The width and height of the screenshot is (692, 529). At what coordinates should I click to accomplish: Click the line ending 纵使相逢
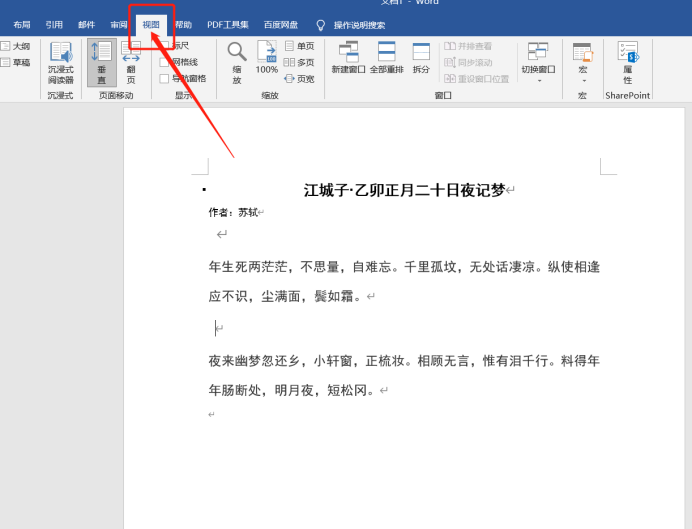(404, 267)
